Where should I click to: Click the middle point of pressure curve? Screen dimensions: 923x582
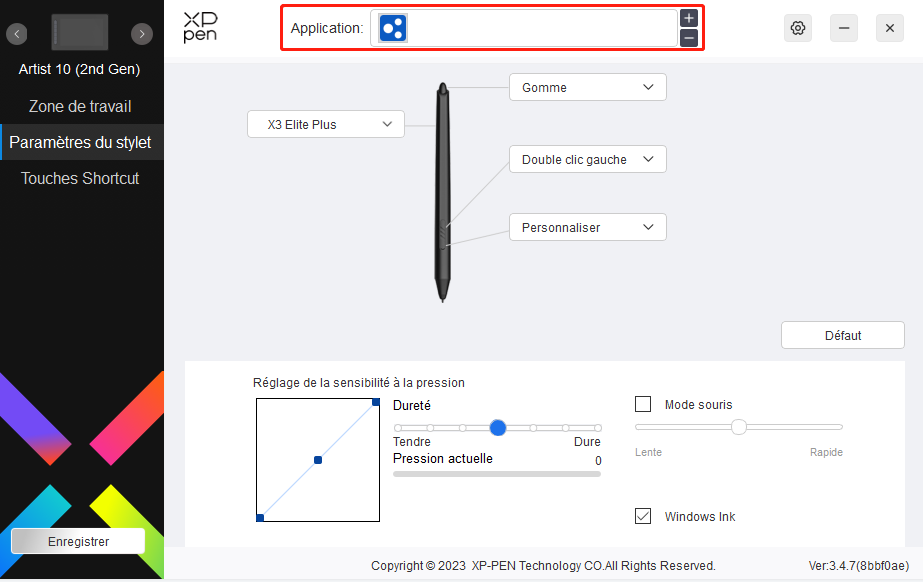[318, 460]
